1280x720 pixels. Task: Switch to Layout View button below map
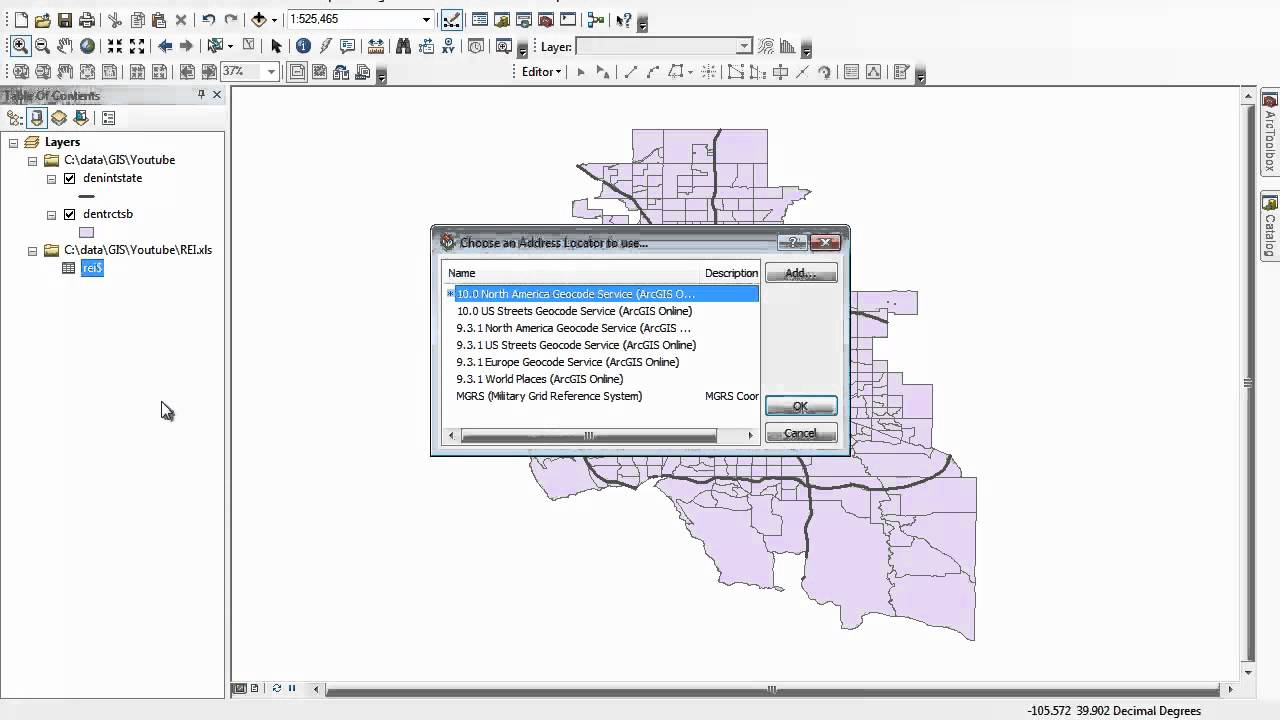click(x=254, y=688)
